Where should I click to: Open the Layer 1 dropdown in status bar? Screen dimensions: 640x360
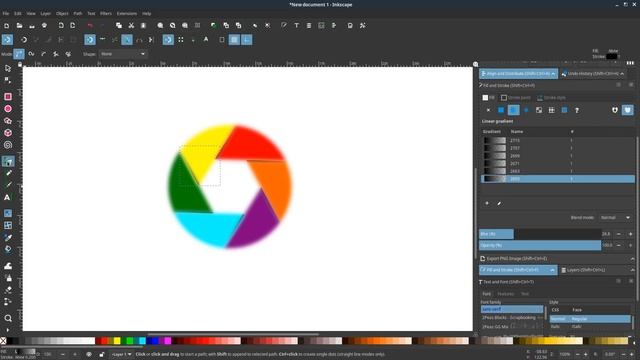tap(122, 354)
